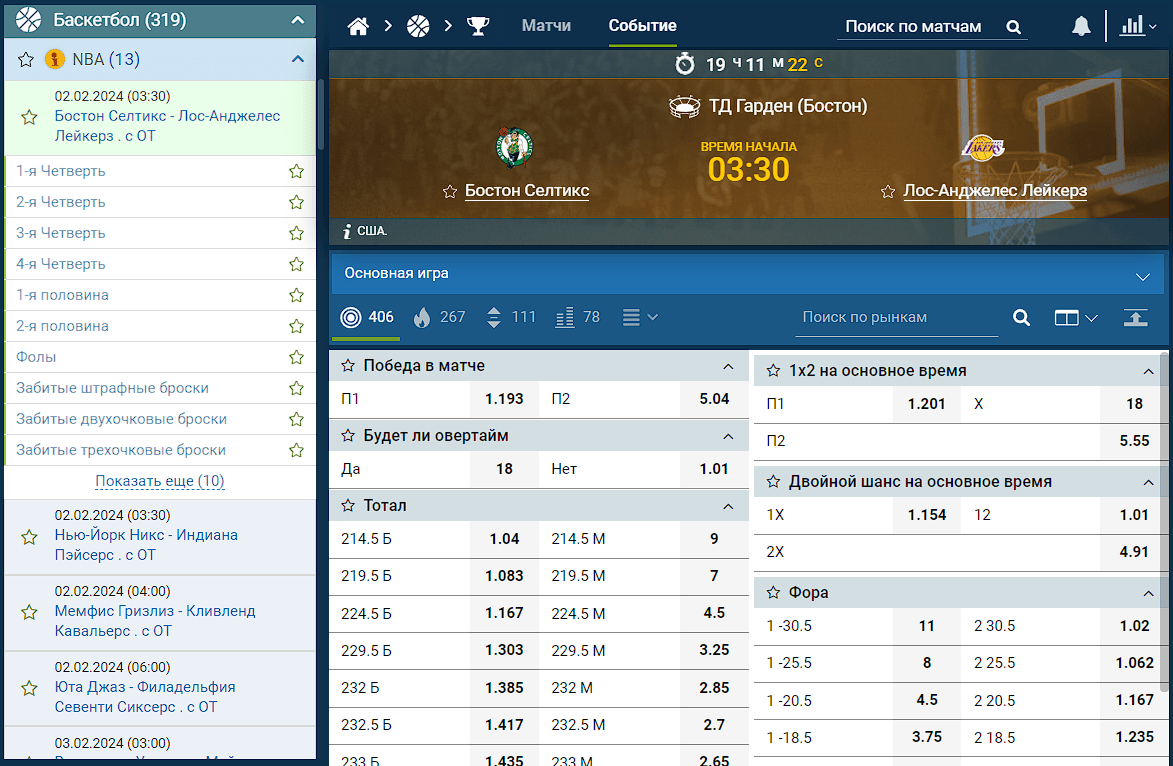
Task: Click the match search magnifier icon
Action: point(1014,27)
